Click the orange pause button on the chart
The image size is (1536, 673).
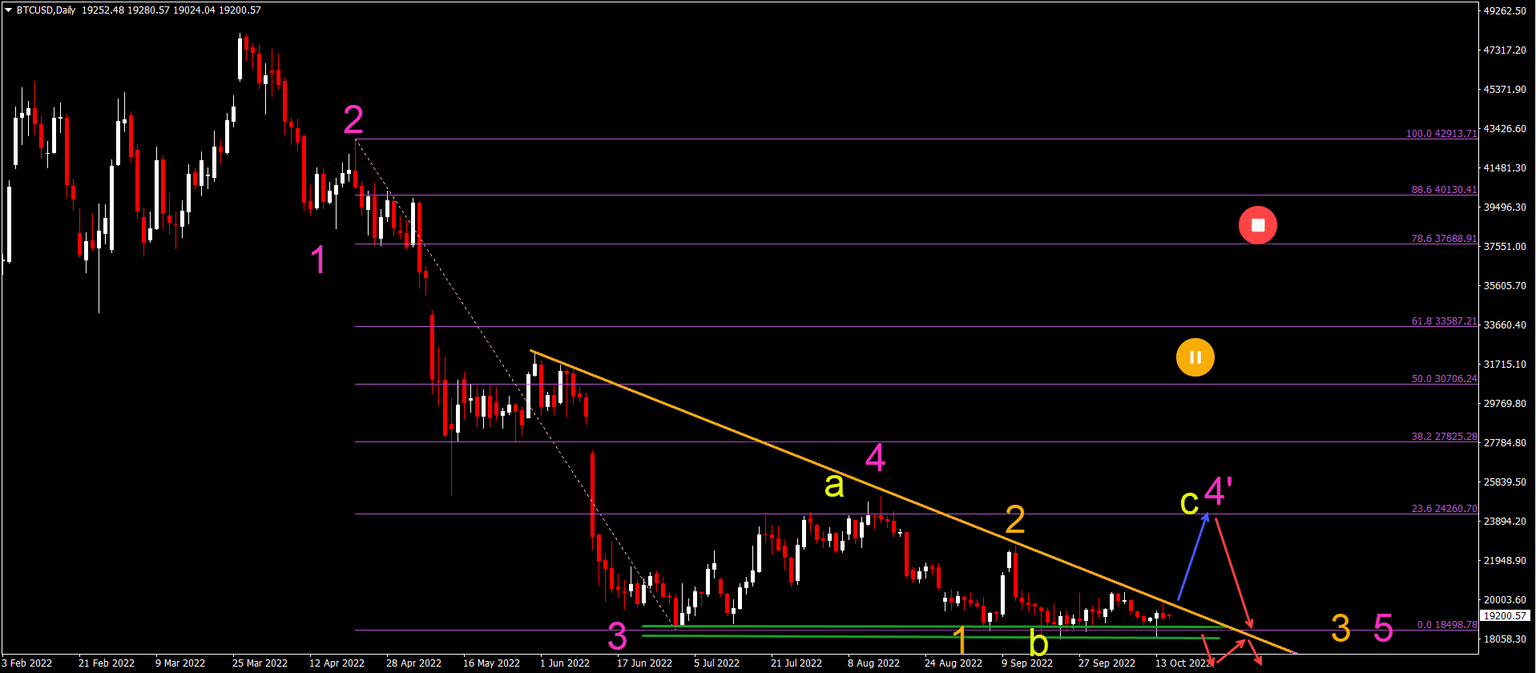click(x=1195, y=357)
